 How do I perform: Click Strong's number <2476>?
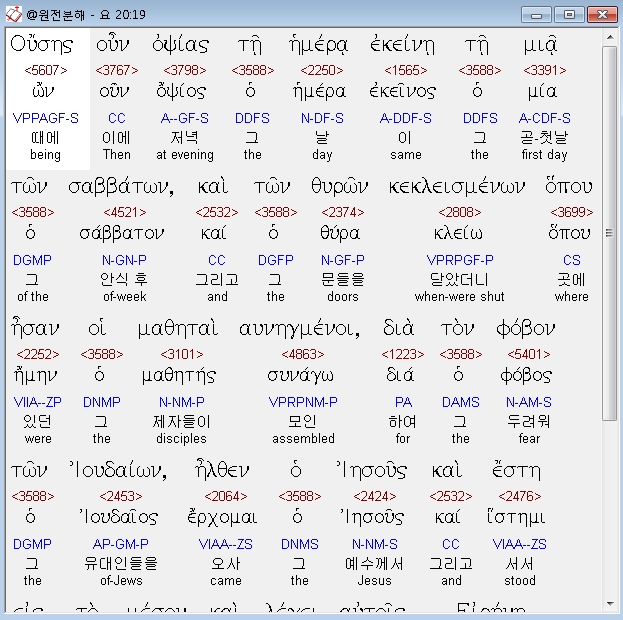coord(520,496)
